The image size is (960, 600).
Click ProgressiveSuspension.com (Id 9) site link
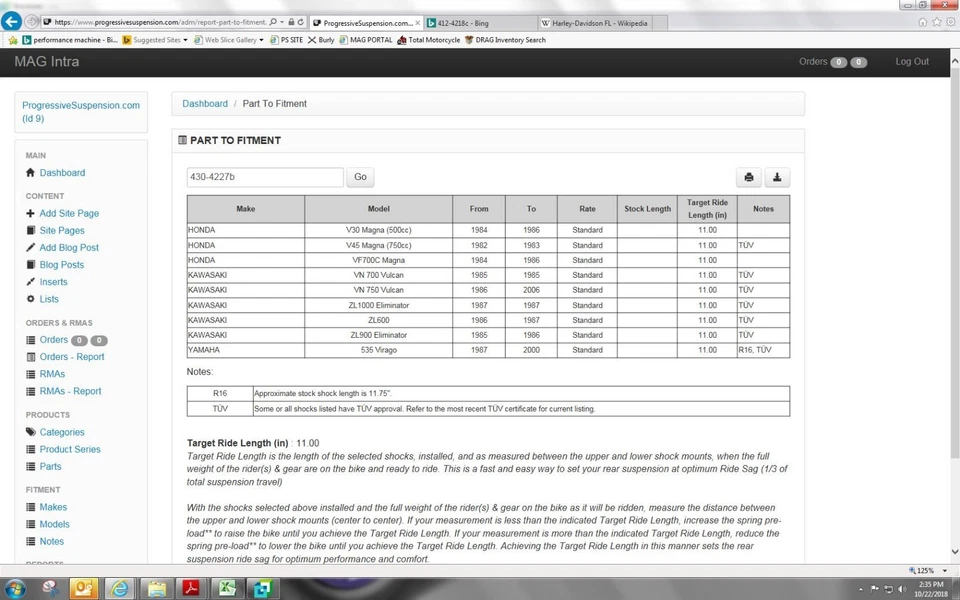coord(81,111)
